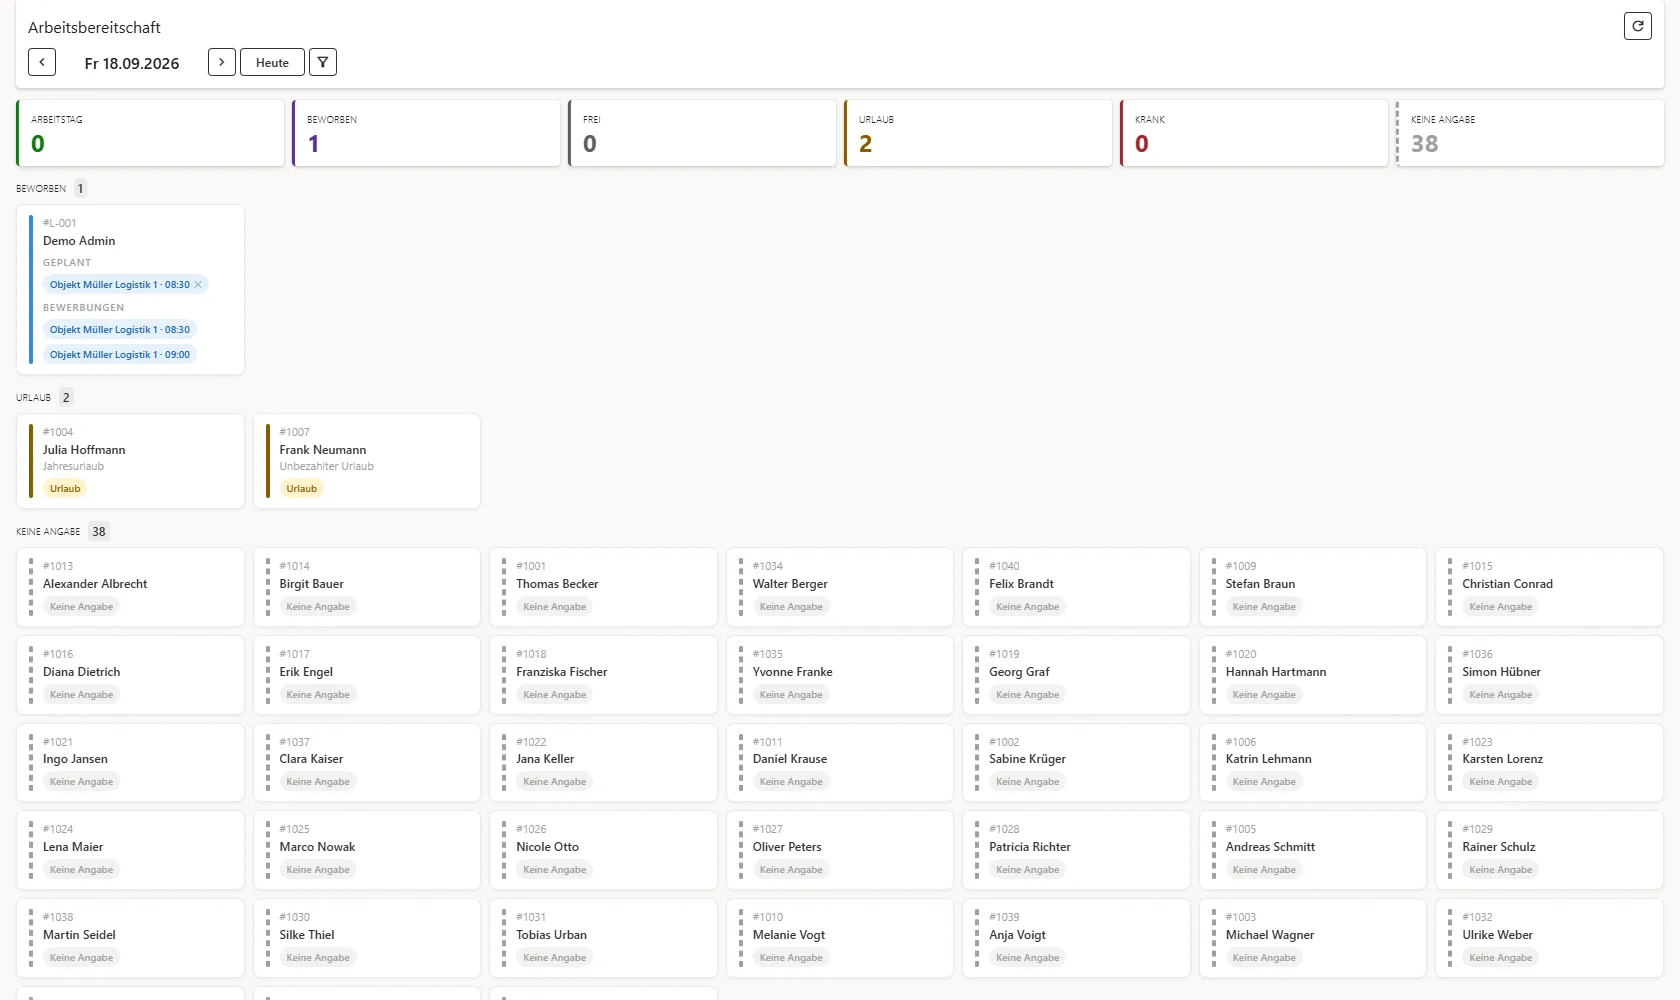Click Urlaub badge on Frank Neumann card
The image size is (1680, 1000).
click(301, 489)
